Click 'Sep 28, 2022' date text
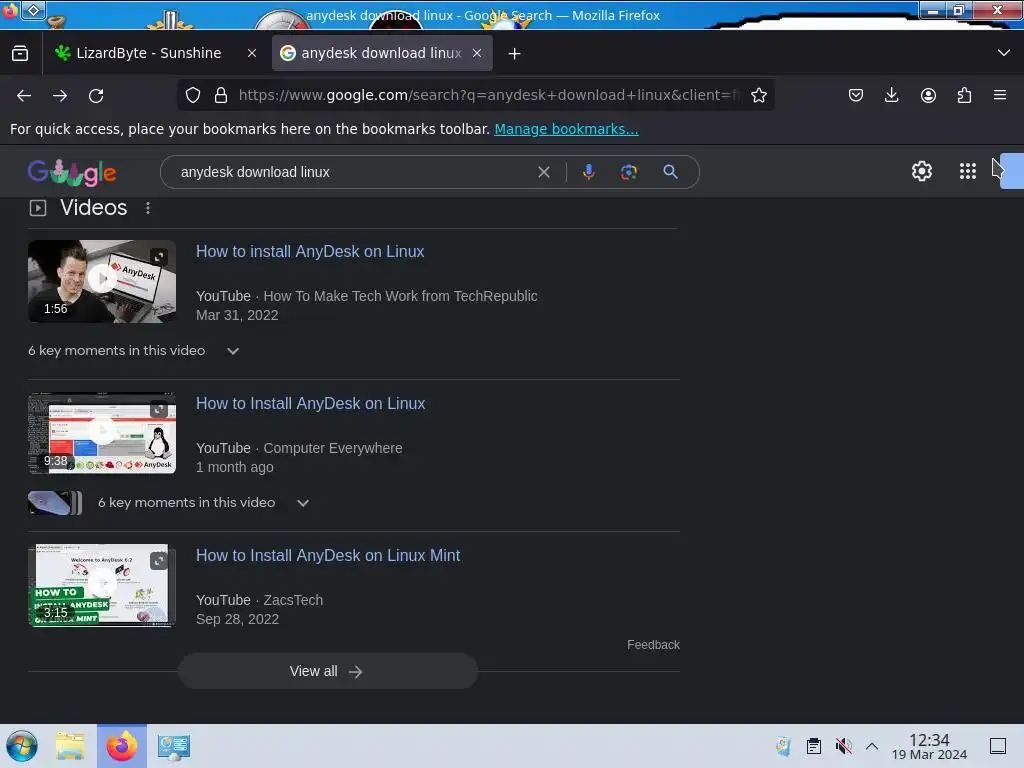Viewport: 1024px width, 768px height. (x=237, y=620)
